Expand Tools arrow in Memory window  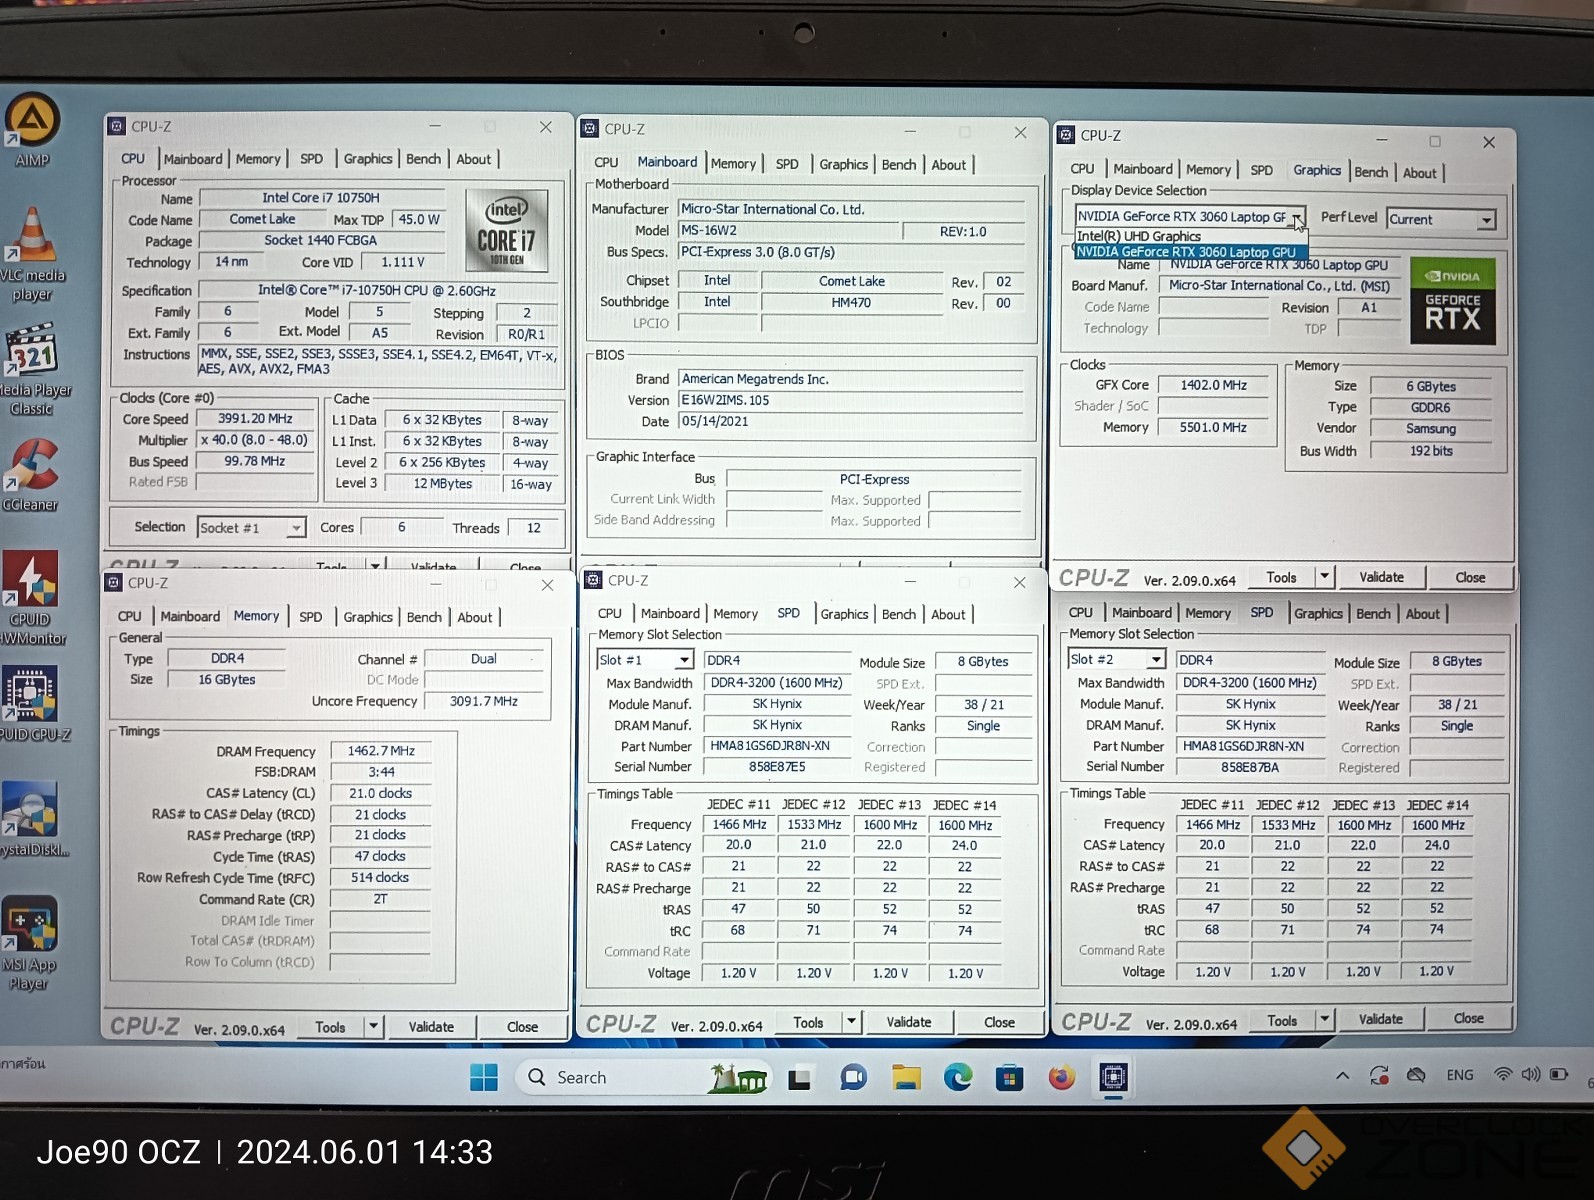(373, 1026)
